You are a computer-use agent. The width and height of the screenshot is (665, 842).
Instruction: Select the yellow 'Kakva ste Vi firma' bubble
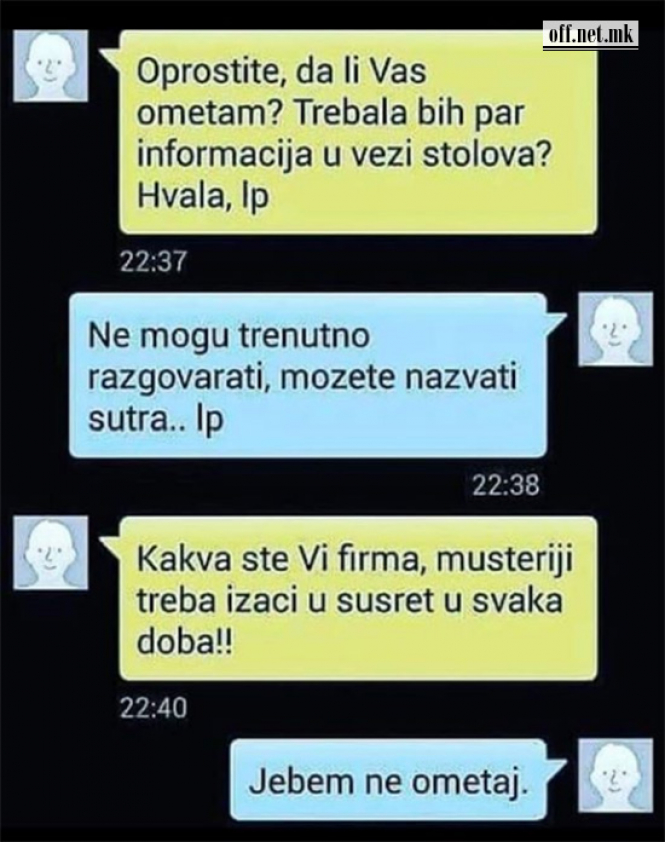355,599
